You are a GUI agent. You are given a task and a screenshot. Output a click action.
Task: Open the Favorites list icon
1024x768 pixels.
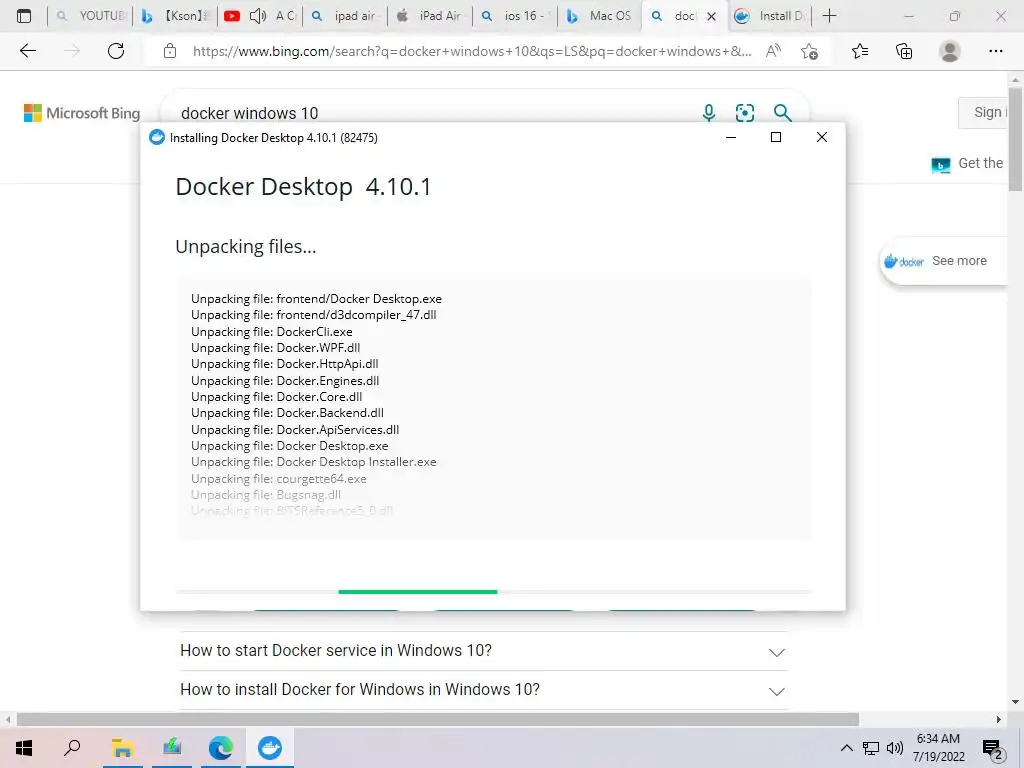point(860,51)
